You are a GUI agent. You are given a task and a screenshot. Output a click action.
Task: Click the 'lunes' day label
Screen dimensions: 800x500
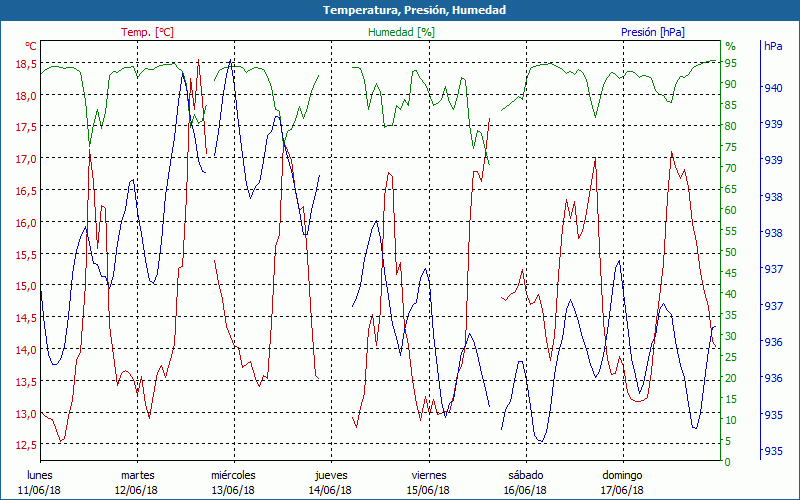point(40,475)
